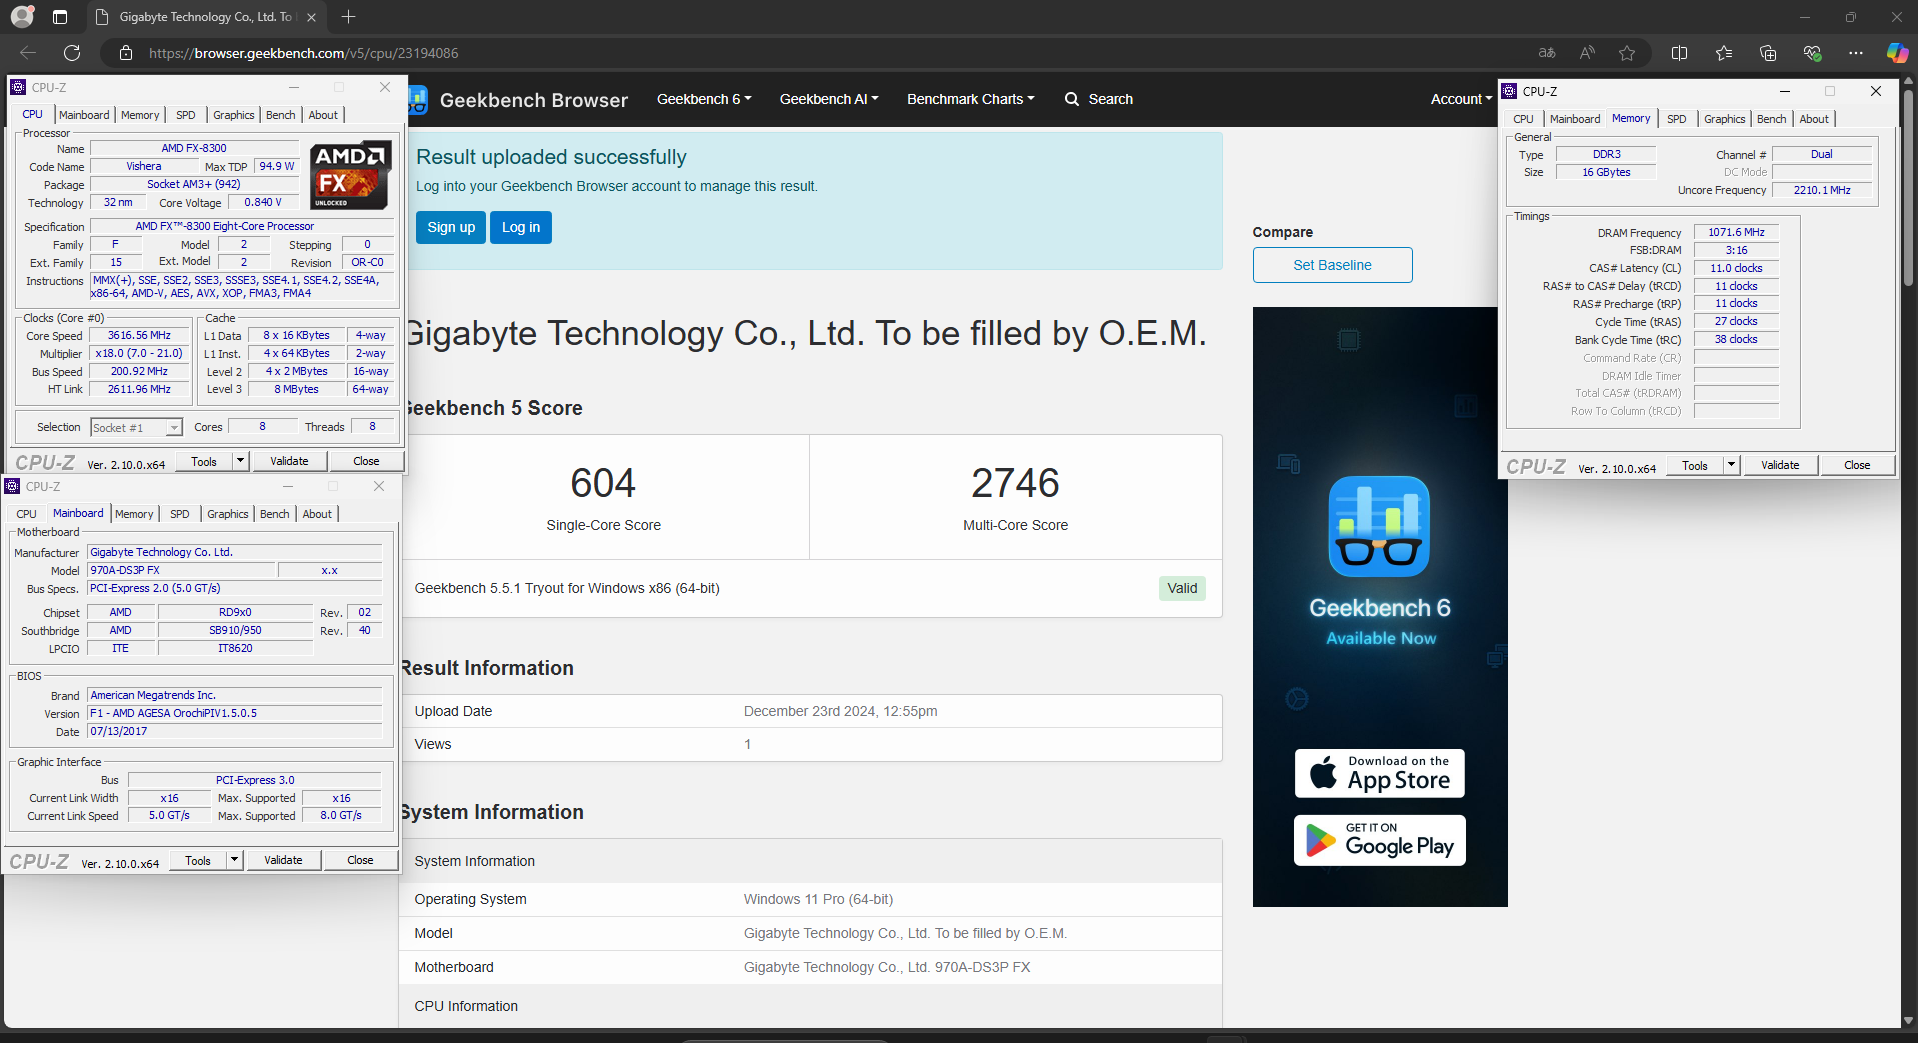This screenshot has width=1918, height=1043.
Task: Click the browser back arrow
Action: (28, 53)
